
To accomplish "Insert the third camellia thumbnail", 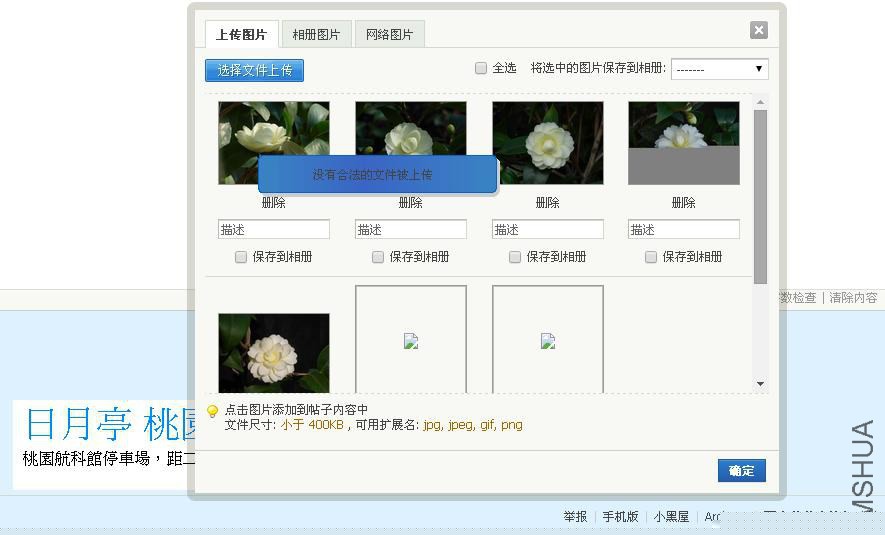I will pyautogui.click(x=548, y=143).
